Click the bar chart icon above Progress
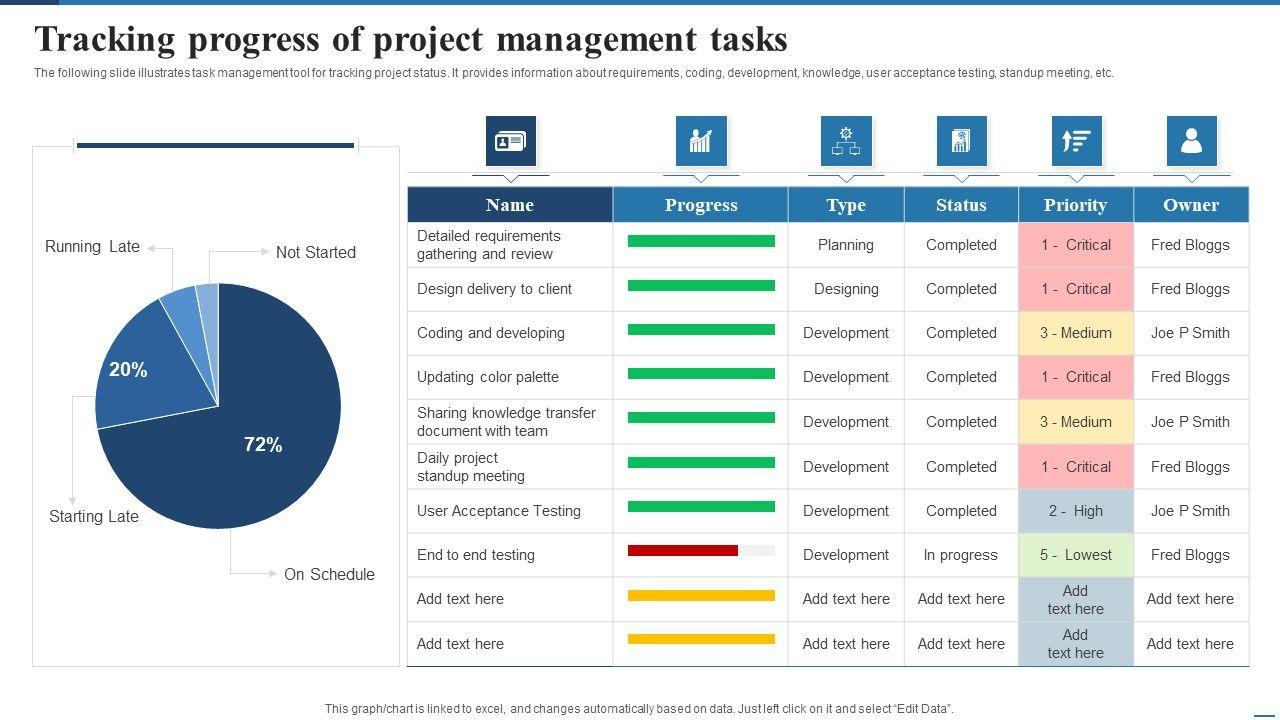 click(701, 141)
